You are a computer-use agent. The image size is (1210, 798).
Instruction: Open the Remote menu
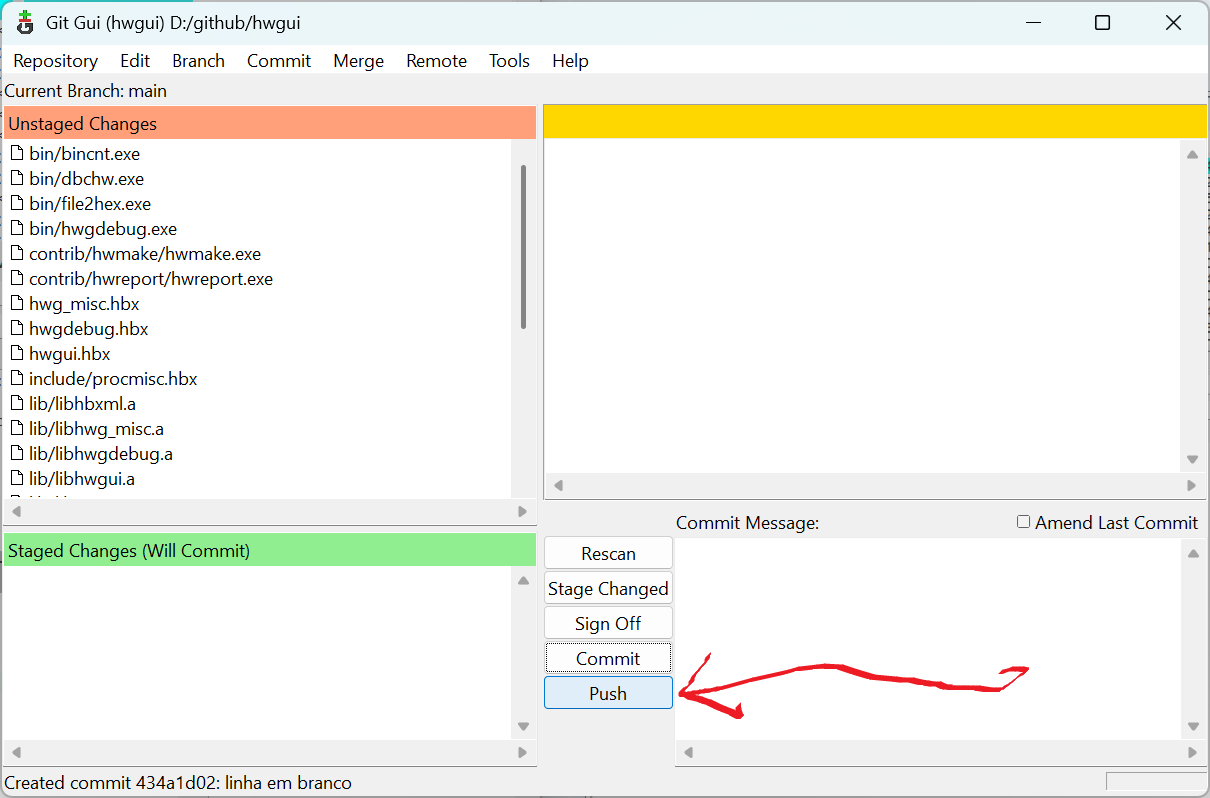(437, 61)
